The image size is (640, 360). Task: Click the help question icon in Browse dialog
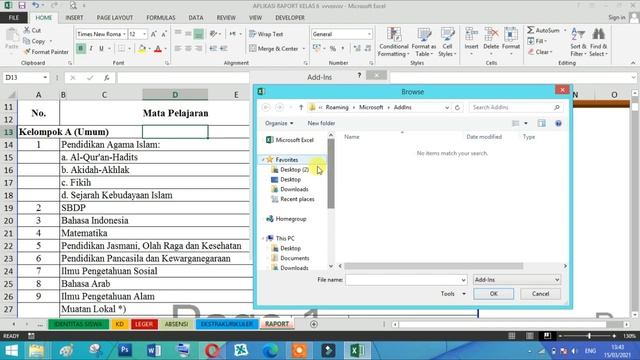[x=558, y=123]
